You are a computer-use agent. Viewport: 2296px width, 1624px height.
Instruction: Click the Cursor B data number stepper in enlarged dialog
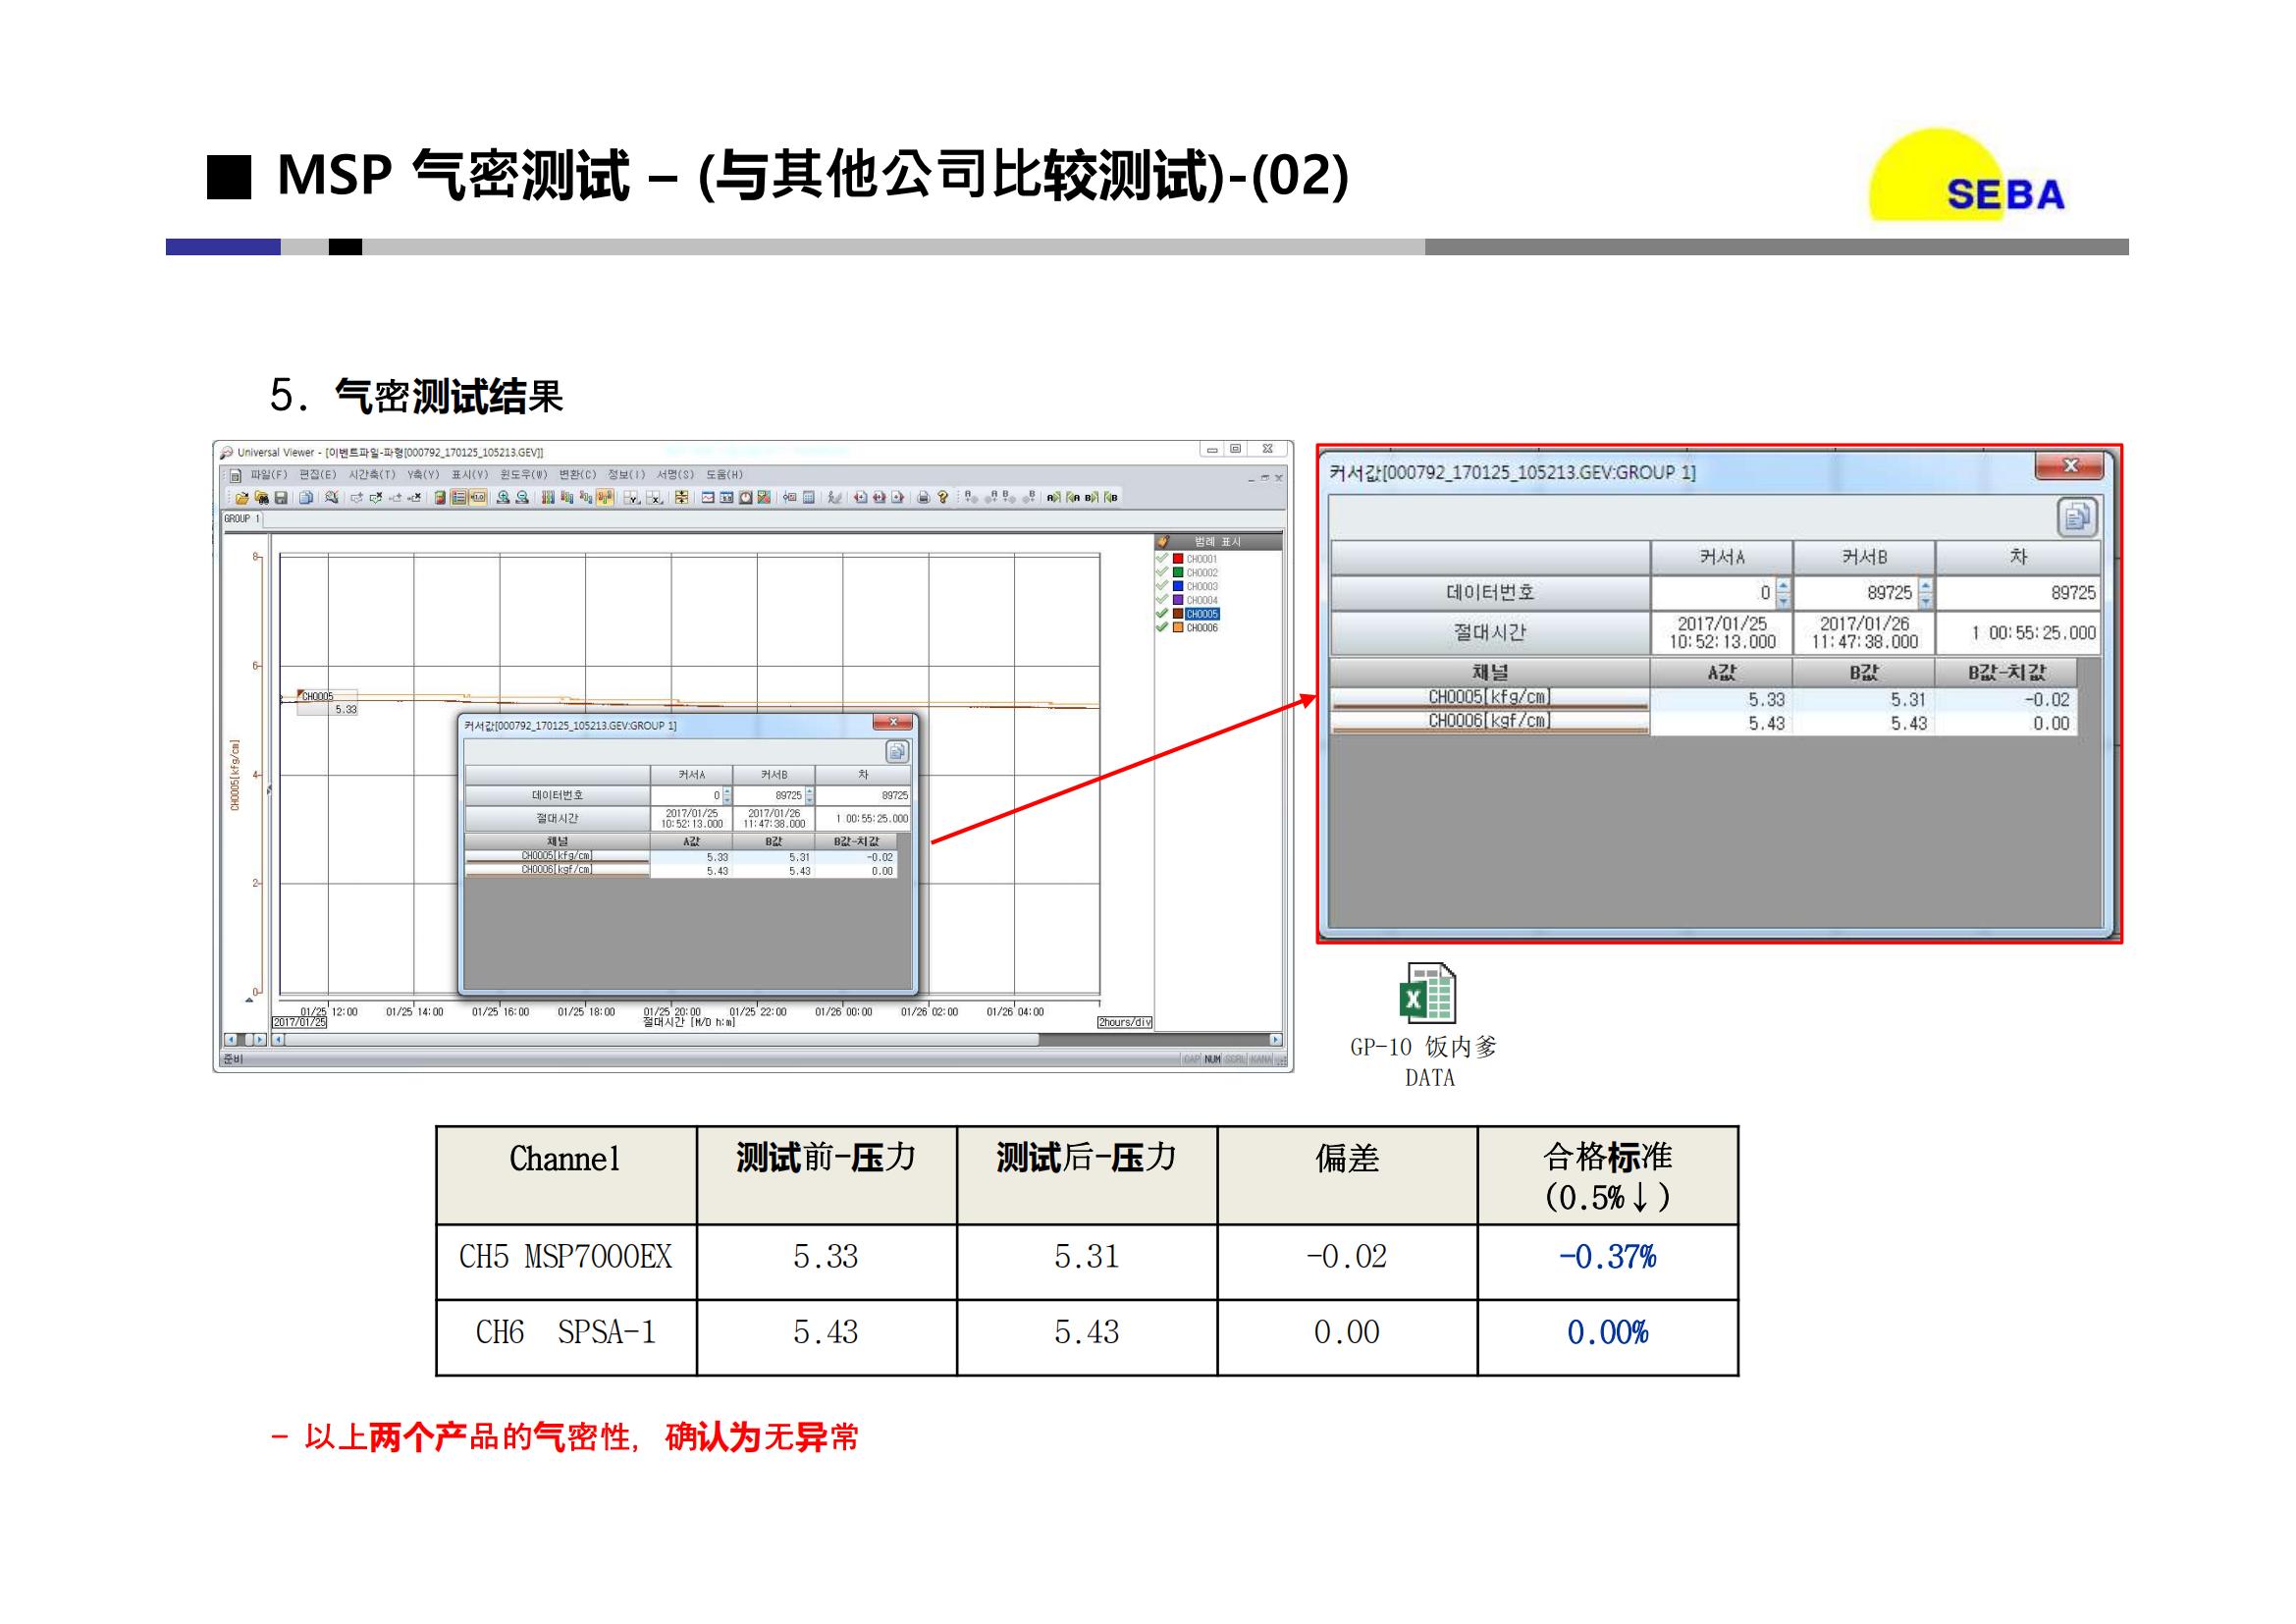coord(1926,593)
